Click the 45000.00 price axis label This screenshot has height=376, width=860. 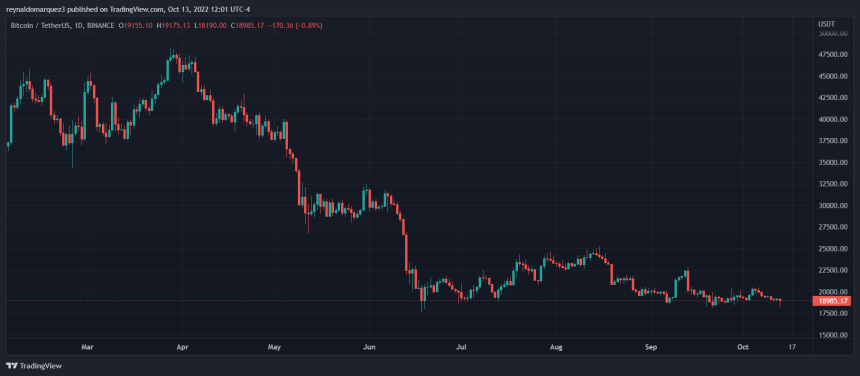(x=834, y=76)
